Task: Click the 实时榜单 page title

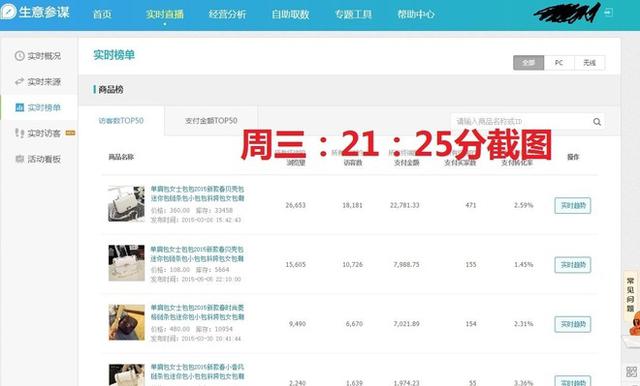Action: tap(114, 55)
